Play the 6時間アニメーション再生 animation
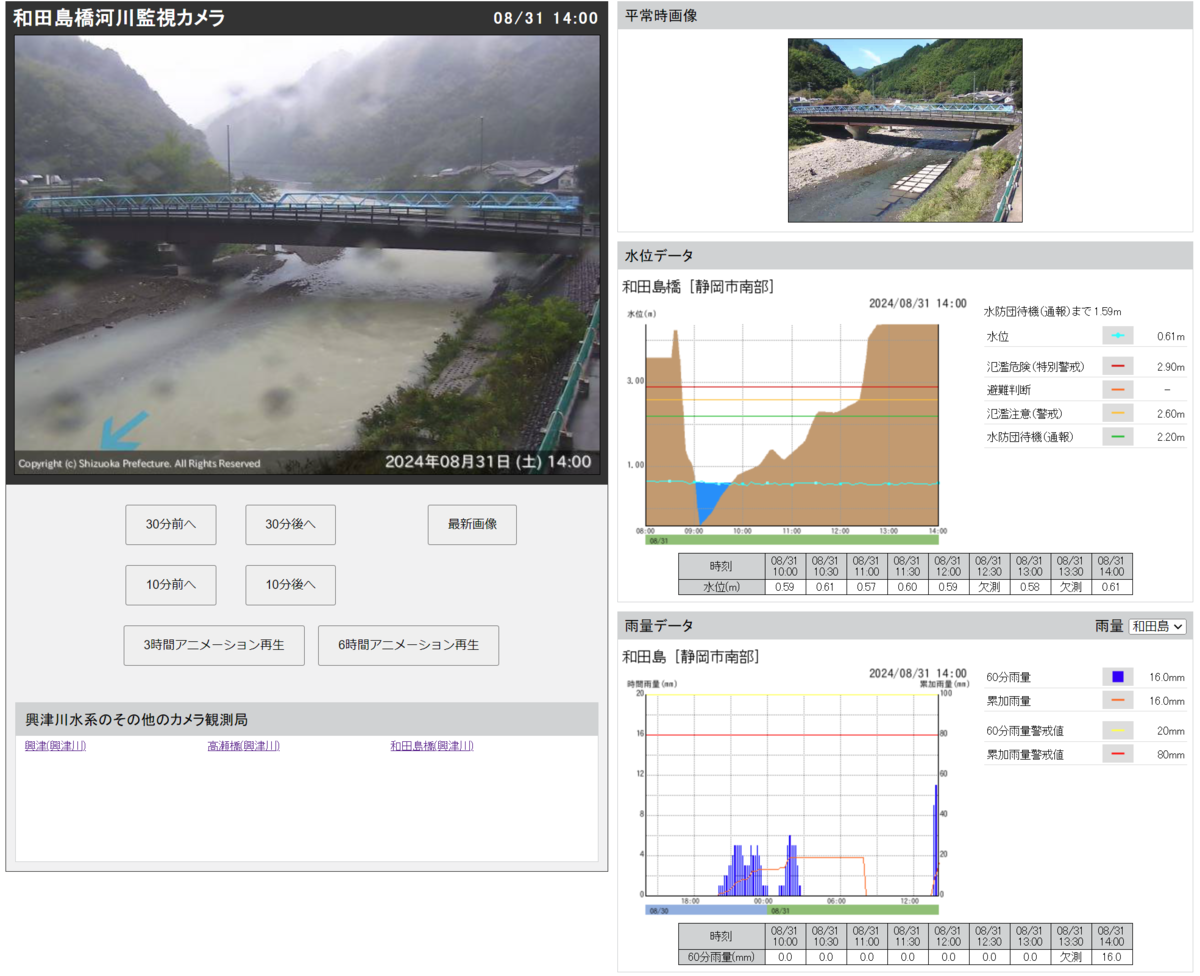 pyautogui.click(x=409, y=645)
